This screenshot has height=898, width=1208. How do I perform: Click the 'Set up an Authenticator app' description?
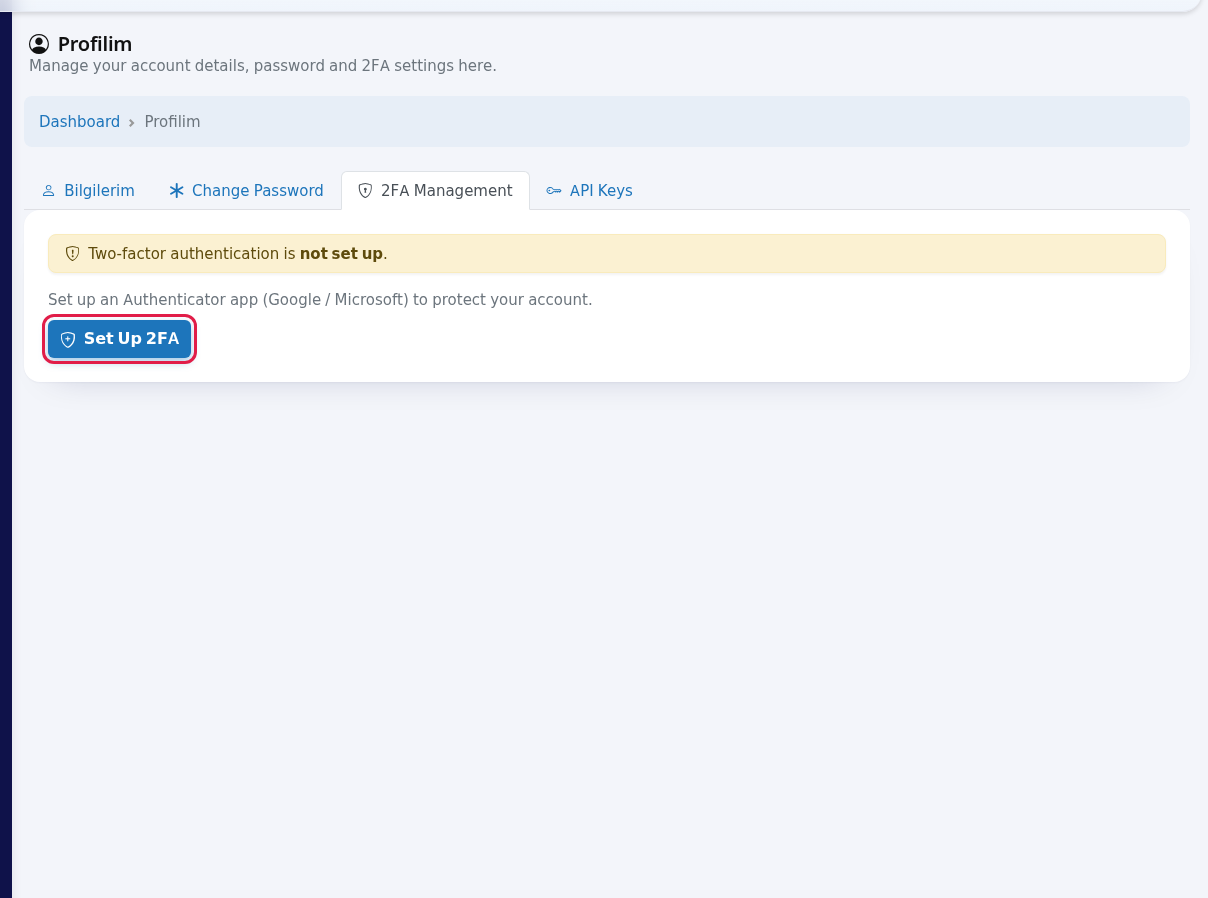pyautogui.click(x=320, y=299)
